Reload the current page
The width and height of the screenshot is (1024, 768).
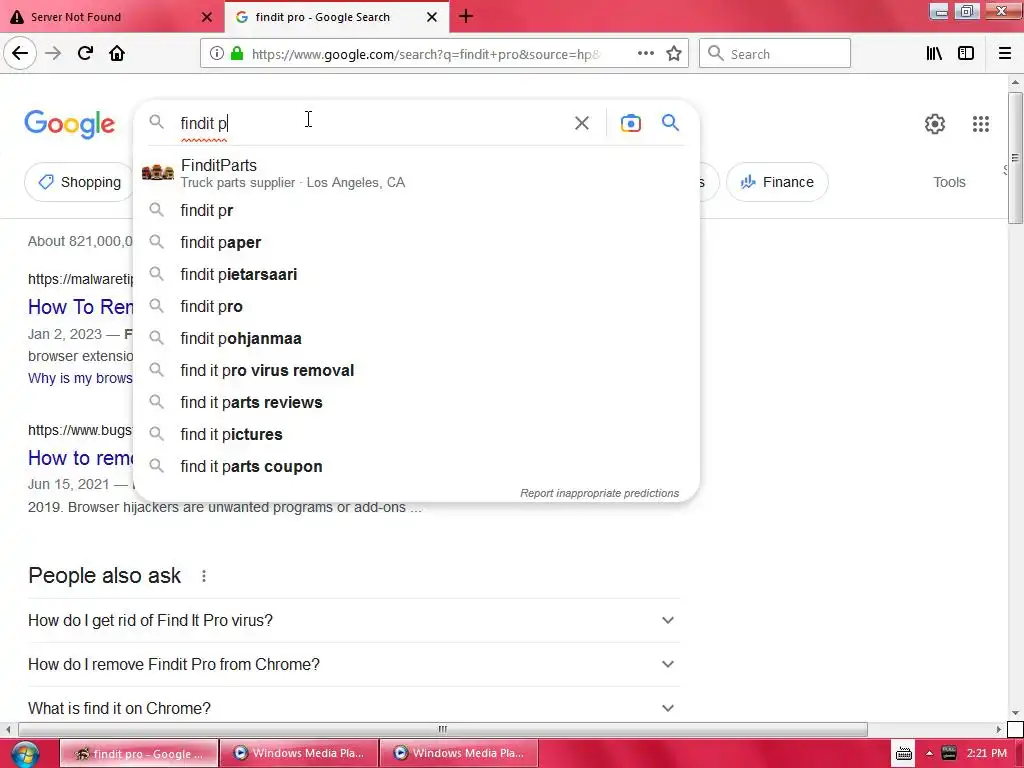[x=85, y=53]
